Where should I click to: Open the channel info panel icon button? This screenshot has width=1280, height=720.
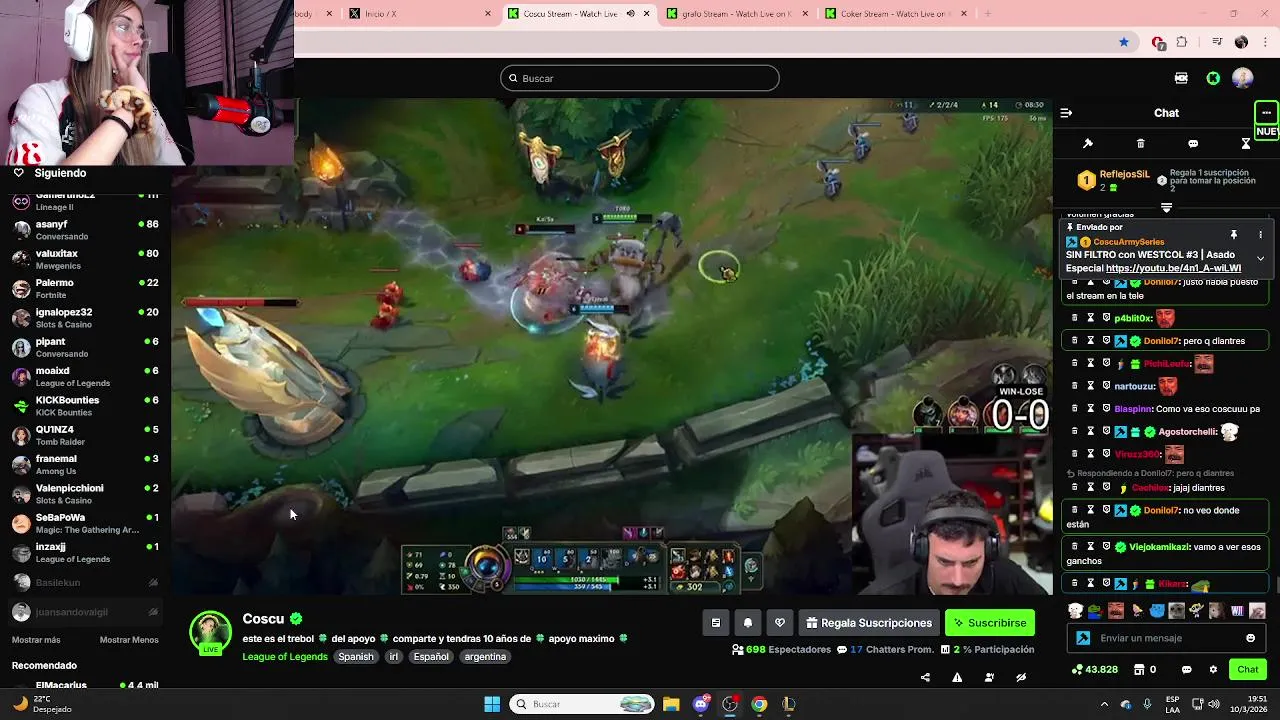[716, 623]
